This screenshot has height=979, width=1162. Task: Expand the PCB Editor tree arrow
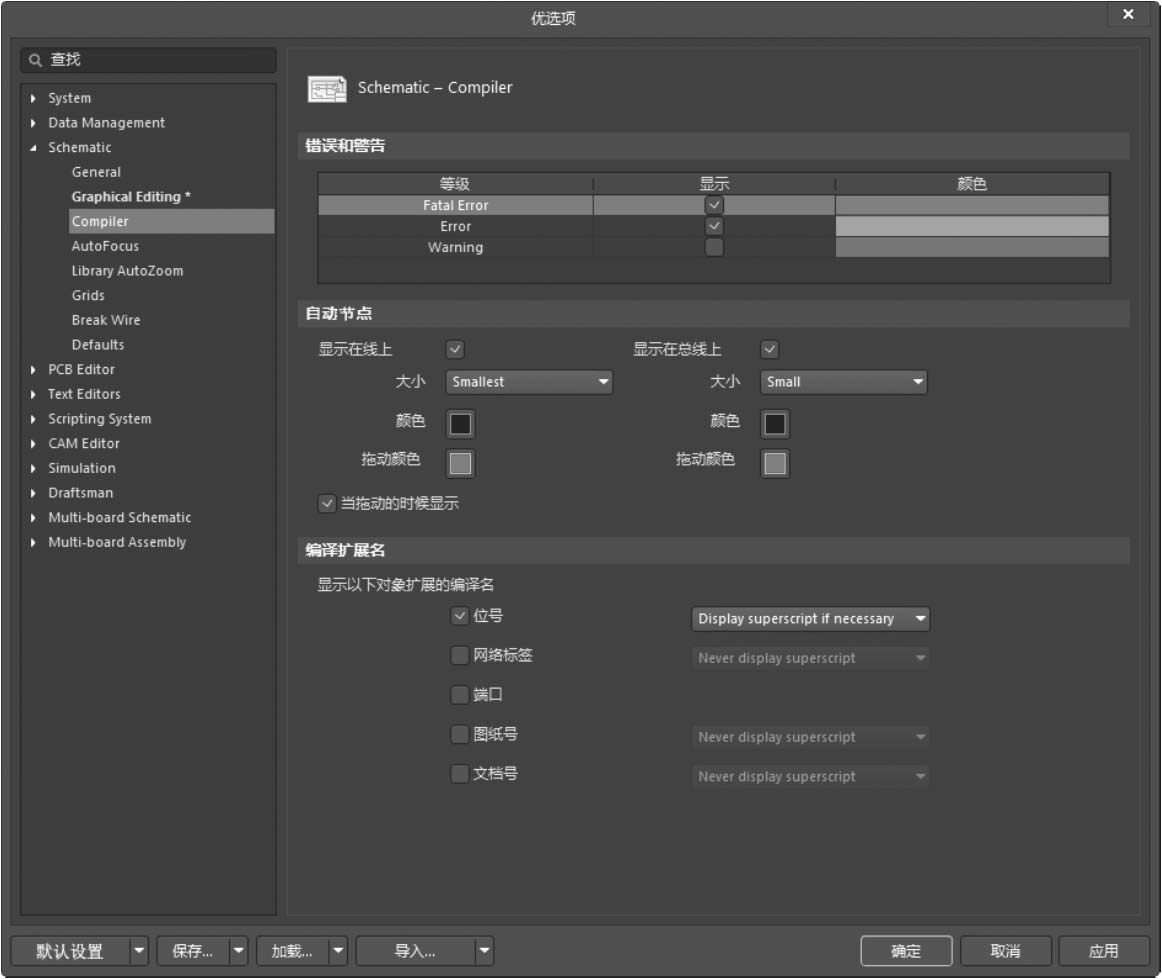[34, 370]
